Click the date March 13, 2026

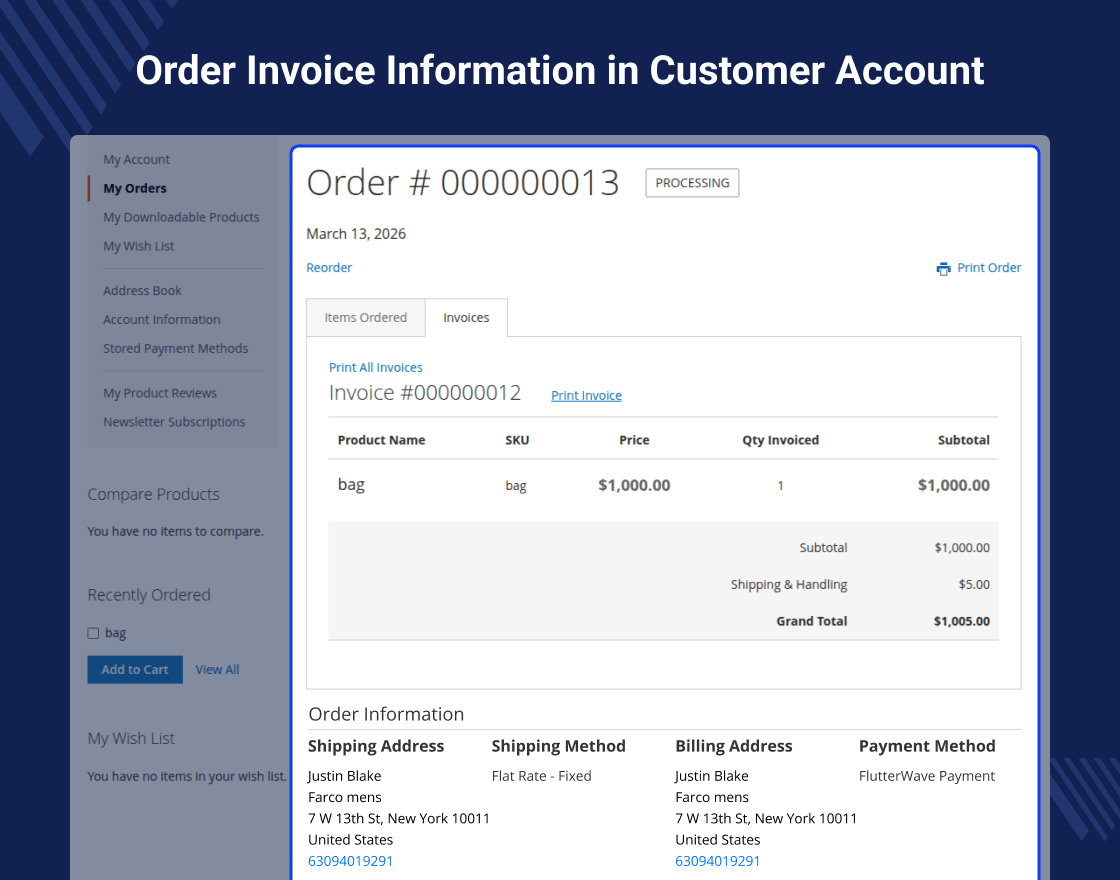(356, 234)
